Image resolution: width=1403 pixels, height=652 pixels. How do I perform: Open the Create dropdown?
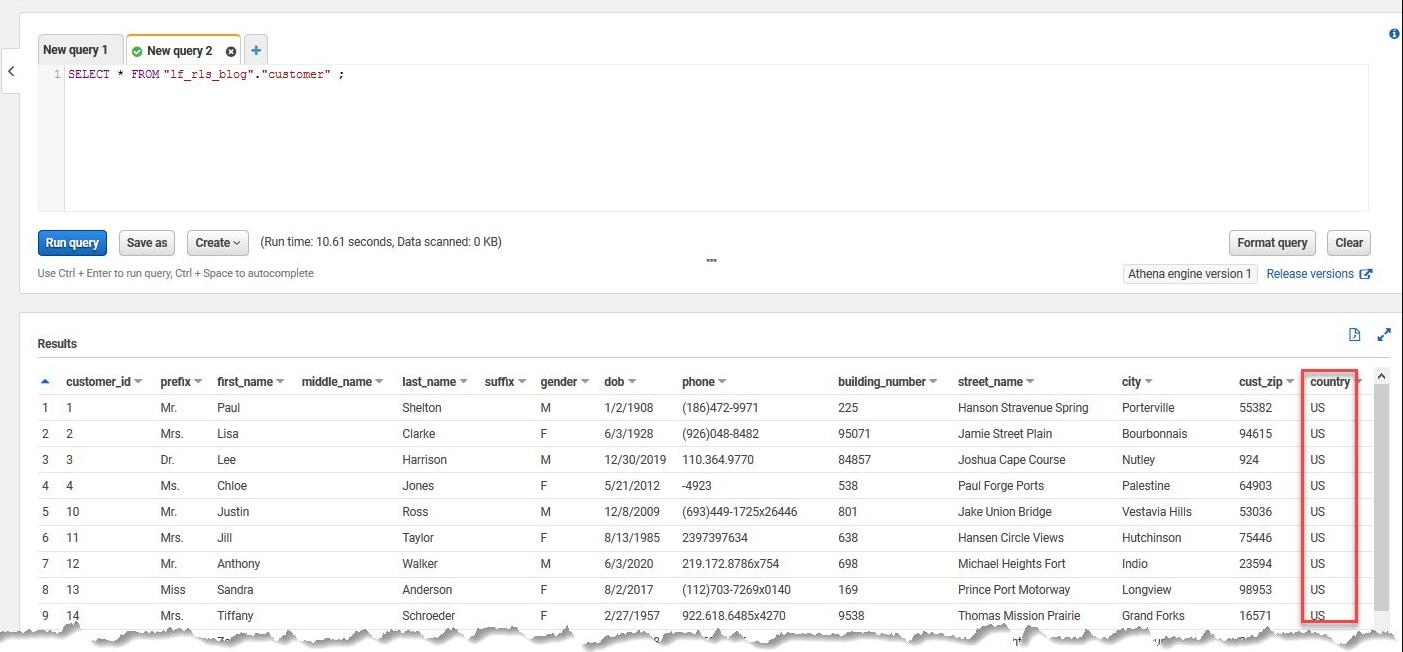click(217, 242)
